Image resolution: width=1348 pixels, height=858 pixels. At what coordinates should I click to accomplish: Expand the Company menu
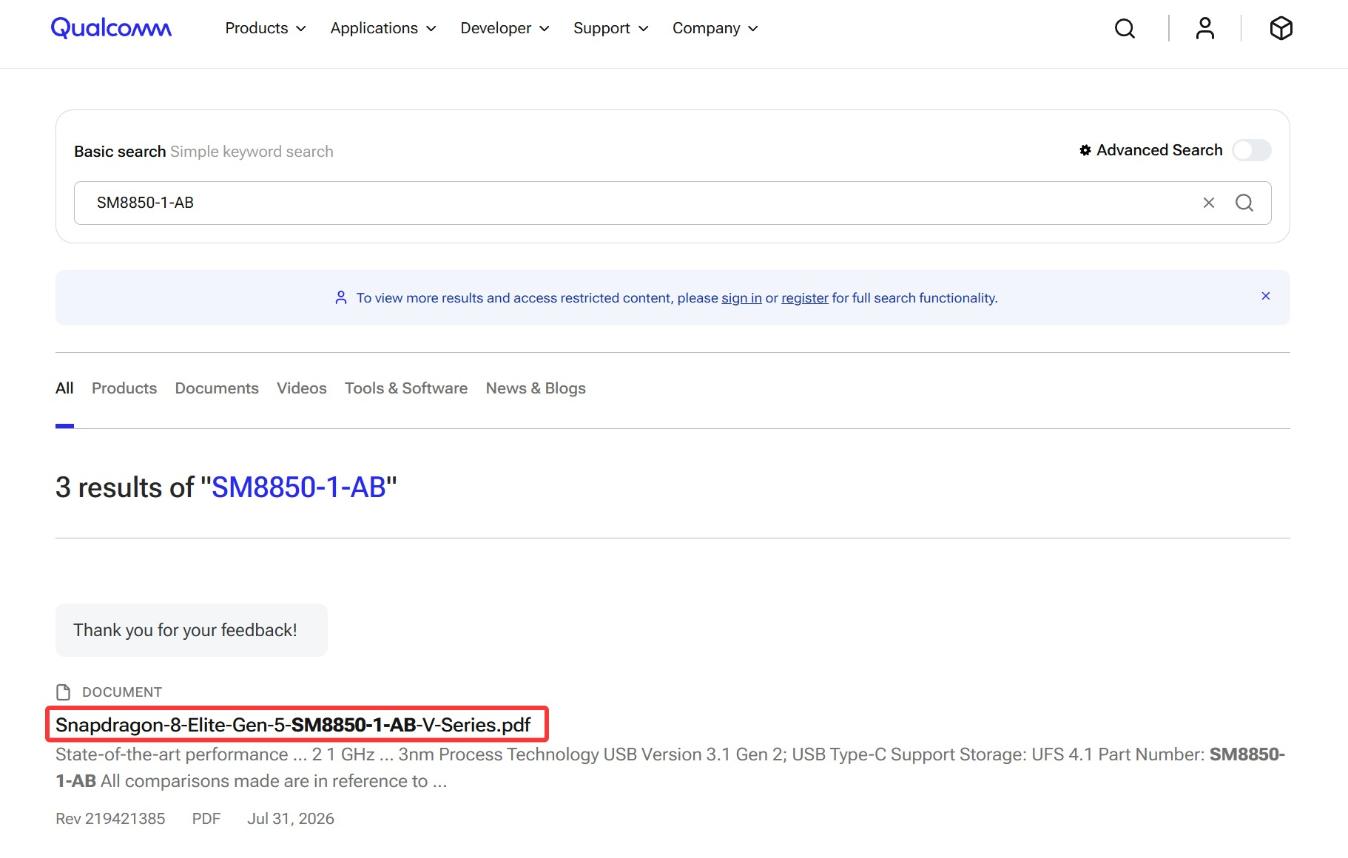coord(715,28)
